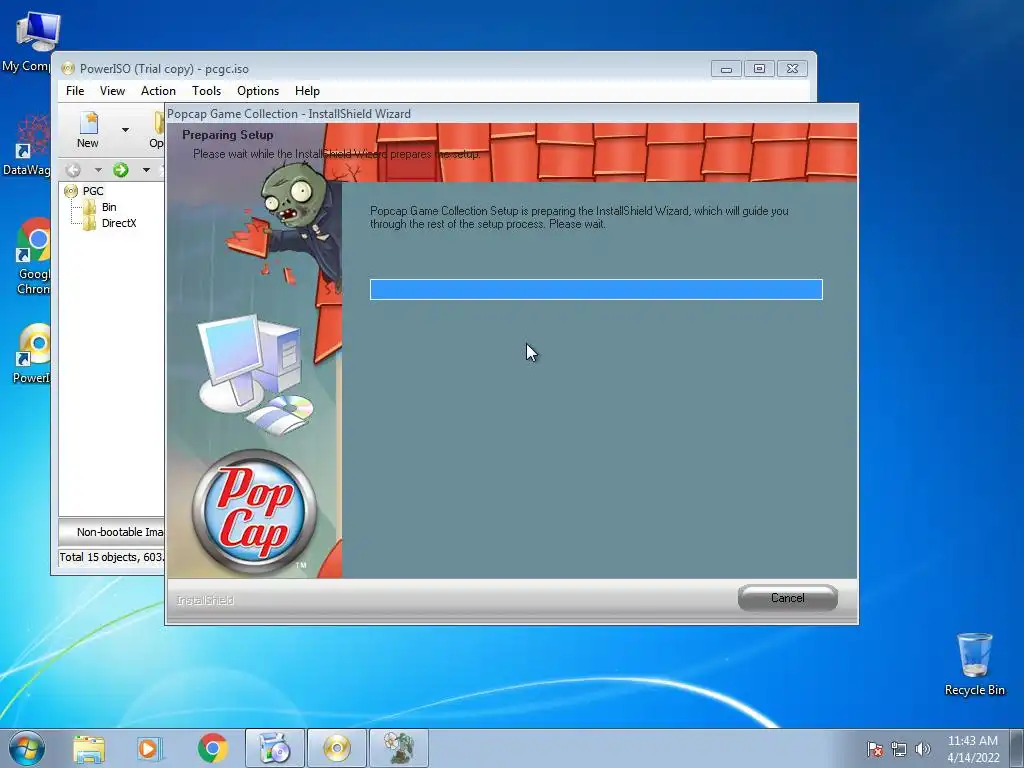Click the back navigation arrow in PowerISO

coord(73,170)
